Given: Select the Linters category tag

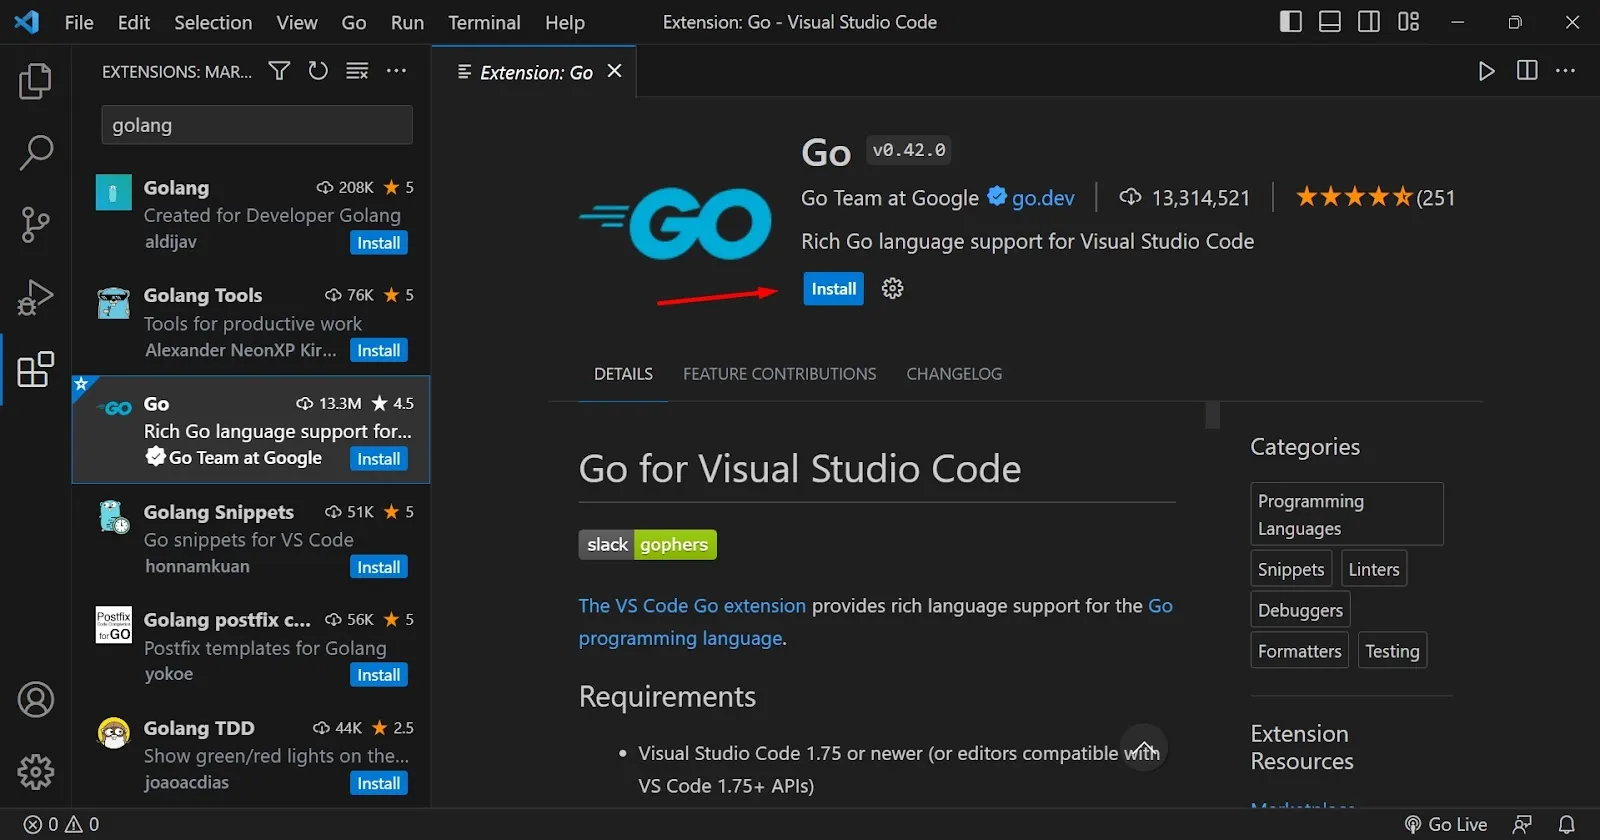Looking at the screenshot, I should (x=1374, y=569).
